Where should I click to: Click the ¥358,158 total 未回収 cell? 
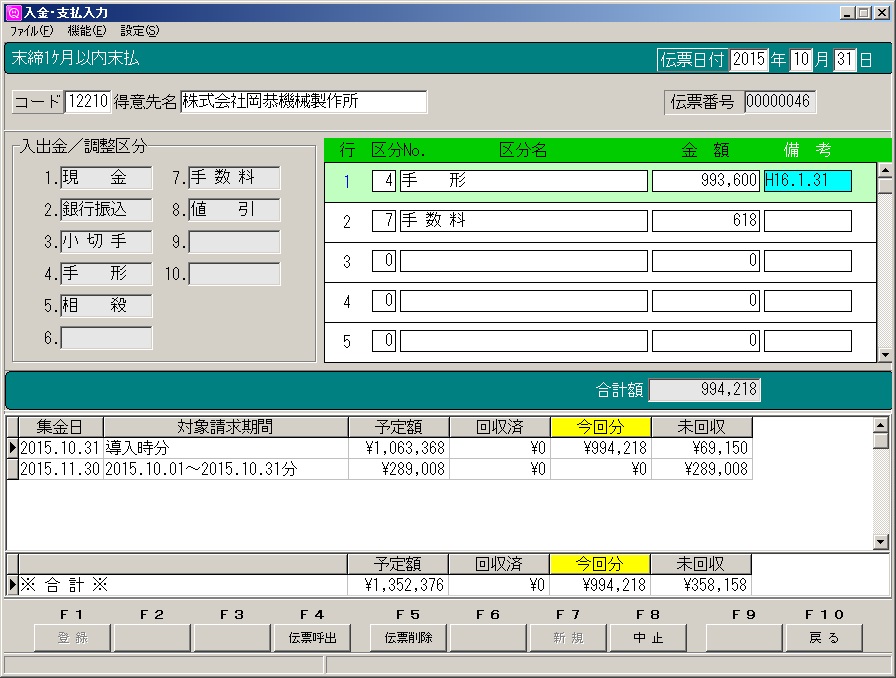pos(701,585)
